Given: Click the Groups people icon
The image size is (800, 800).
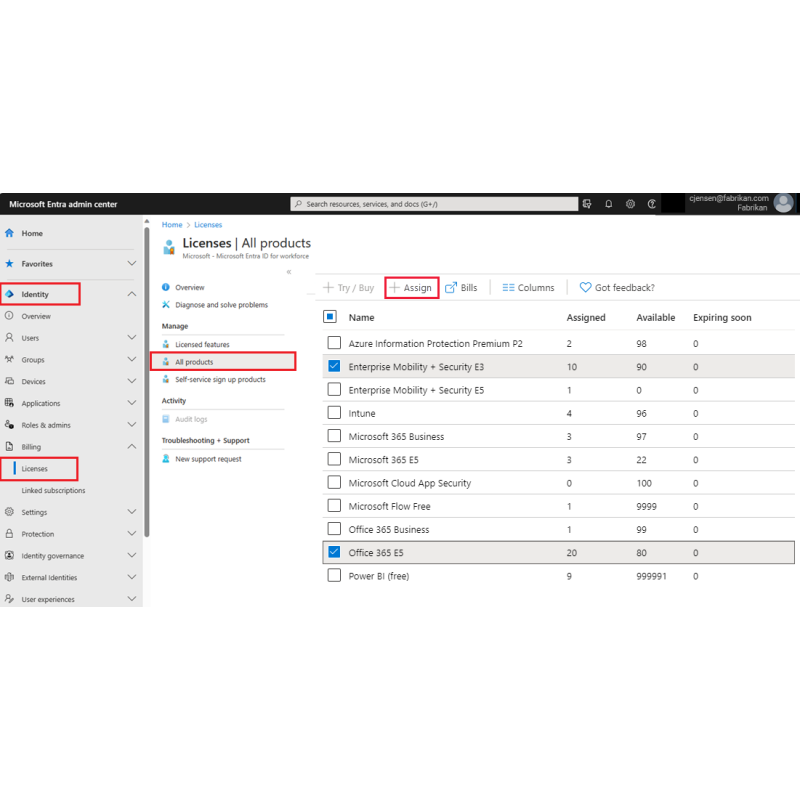Looking at the screenshot, I should pyautogui.click(x=9, y=360).
